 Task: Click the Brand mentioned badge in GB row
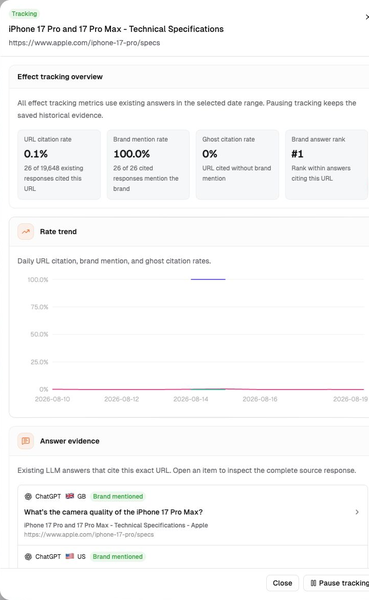118,496
